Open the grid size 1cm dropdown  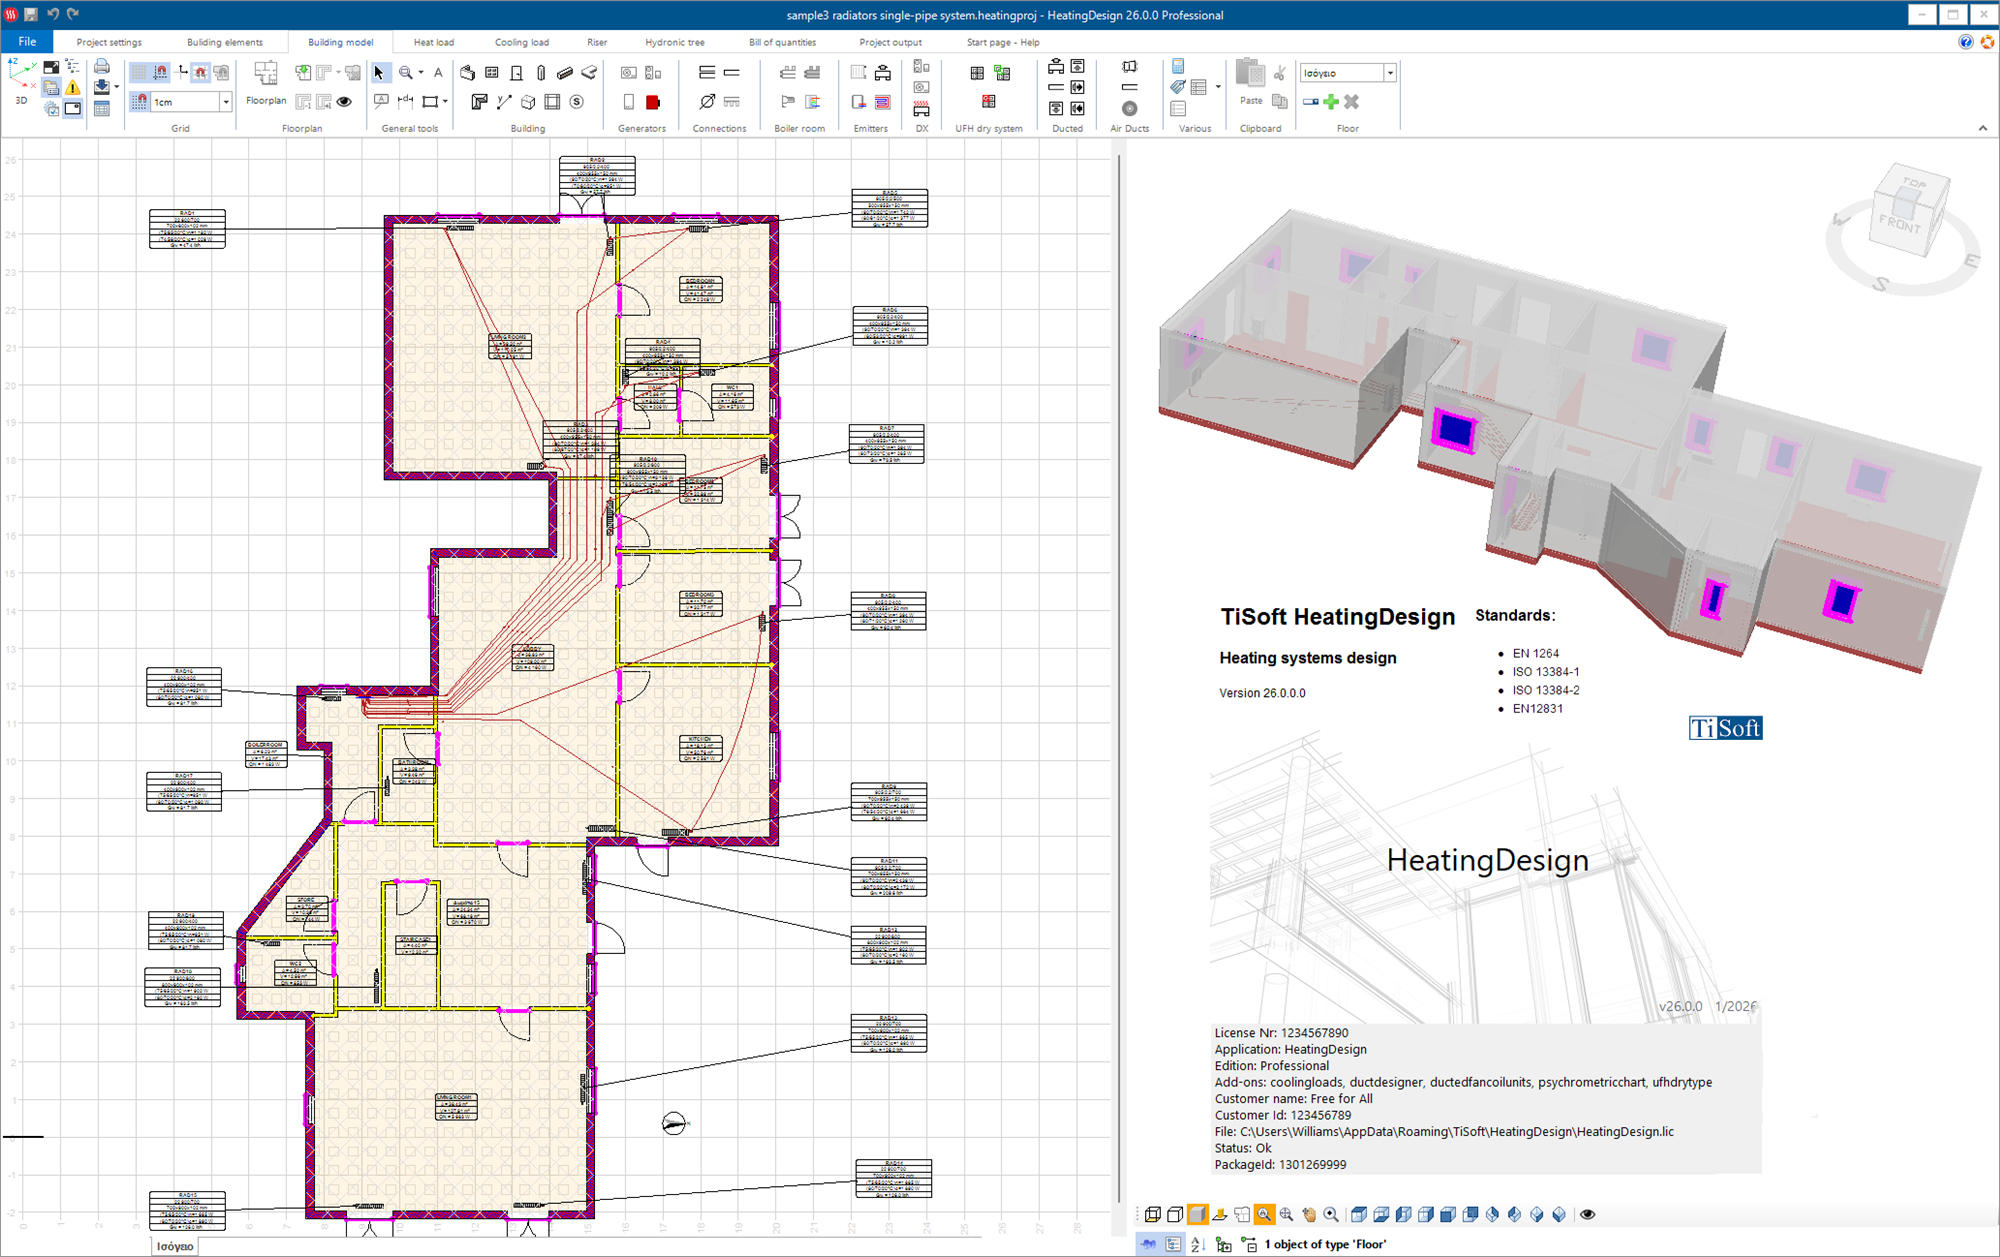pyautogui.click(x=226, y=101)
